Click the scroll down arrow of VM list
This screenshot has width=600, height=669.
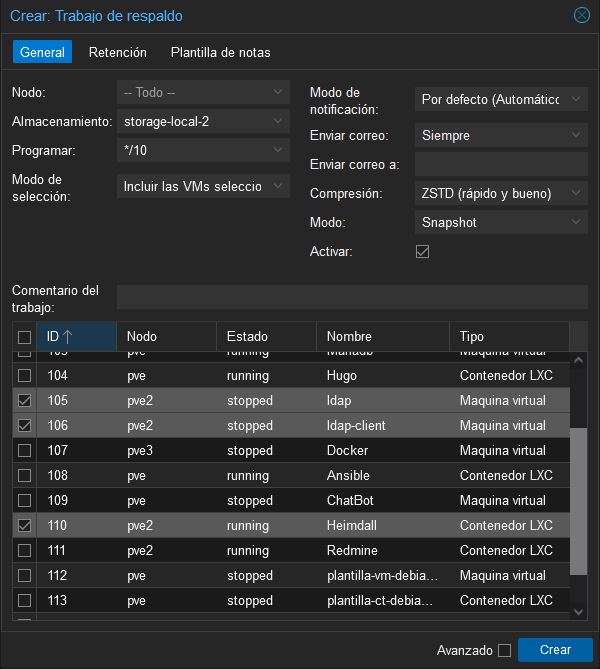click(x=579, y=612)
